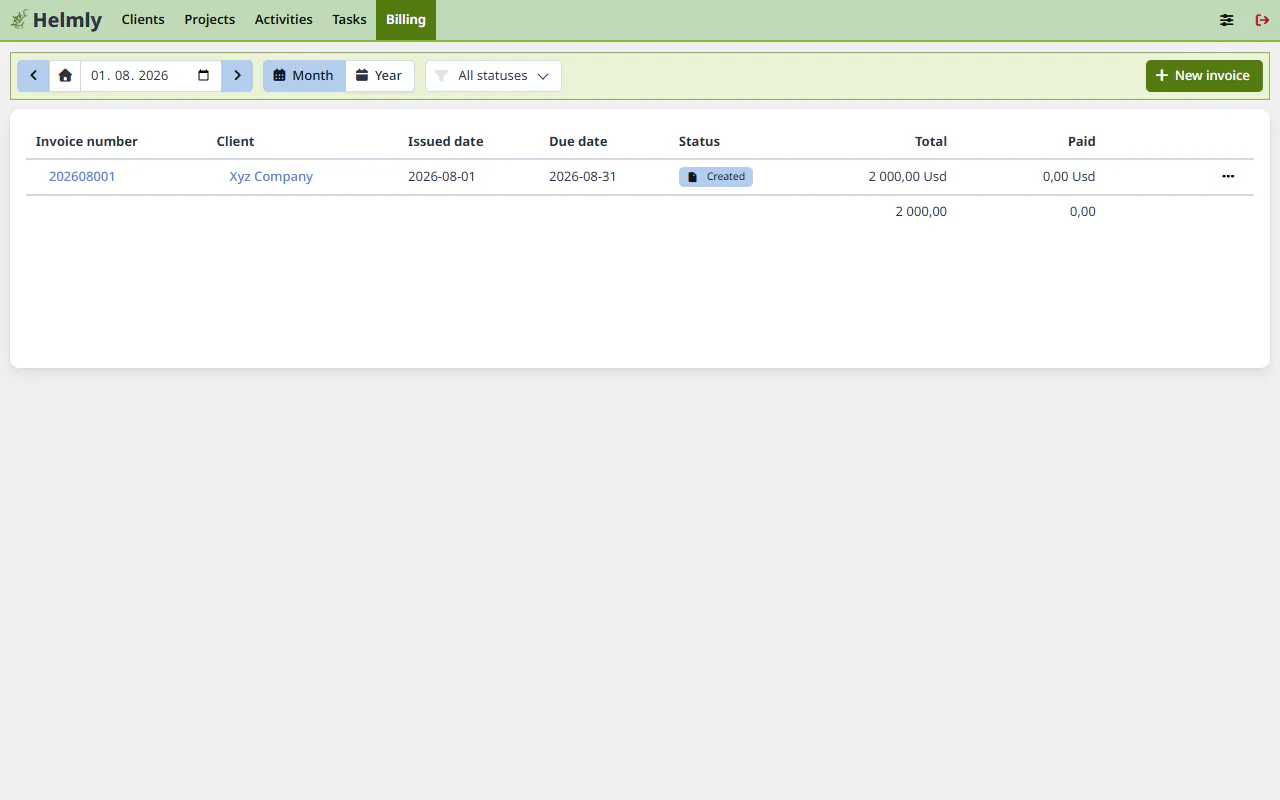Click the red logout icon
The height and width of the screenshot is (800, 1280).
coord(1262,20)
